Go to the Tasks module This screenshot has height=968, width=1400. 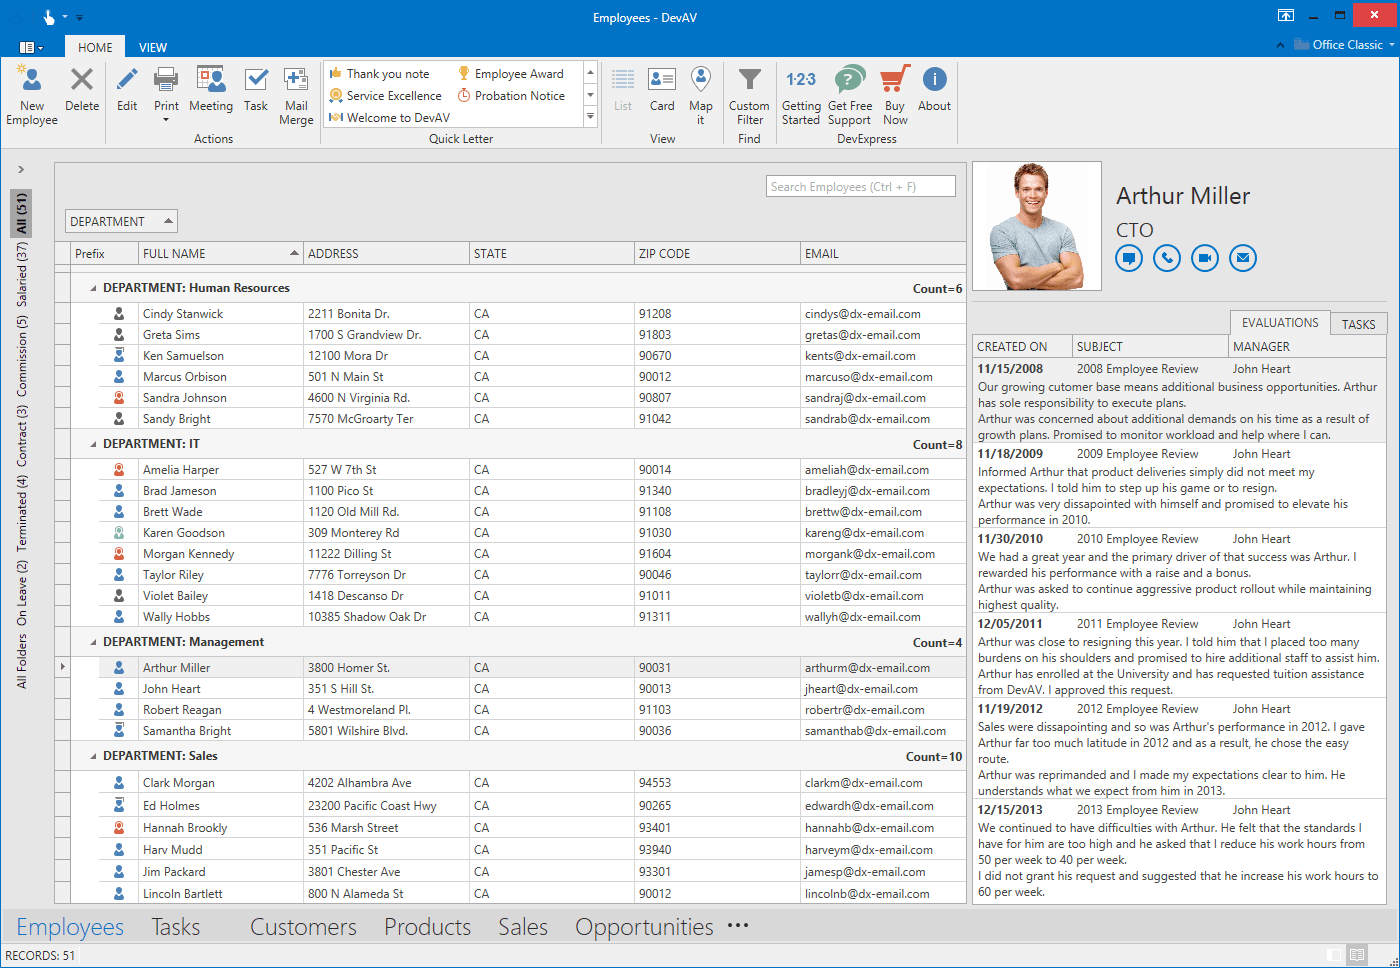pos(176,927)
